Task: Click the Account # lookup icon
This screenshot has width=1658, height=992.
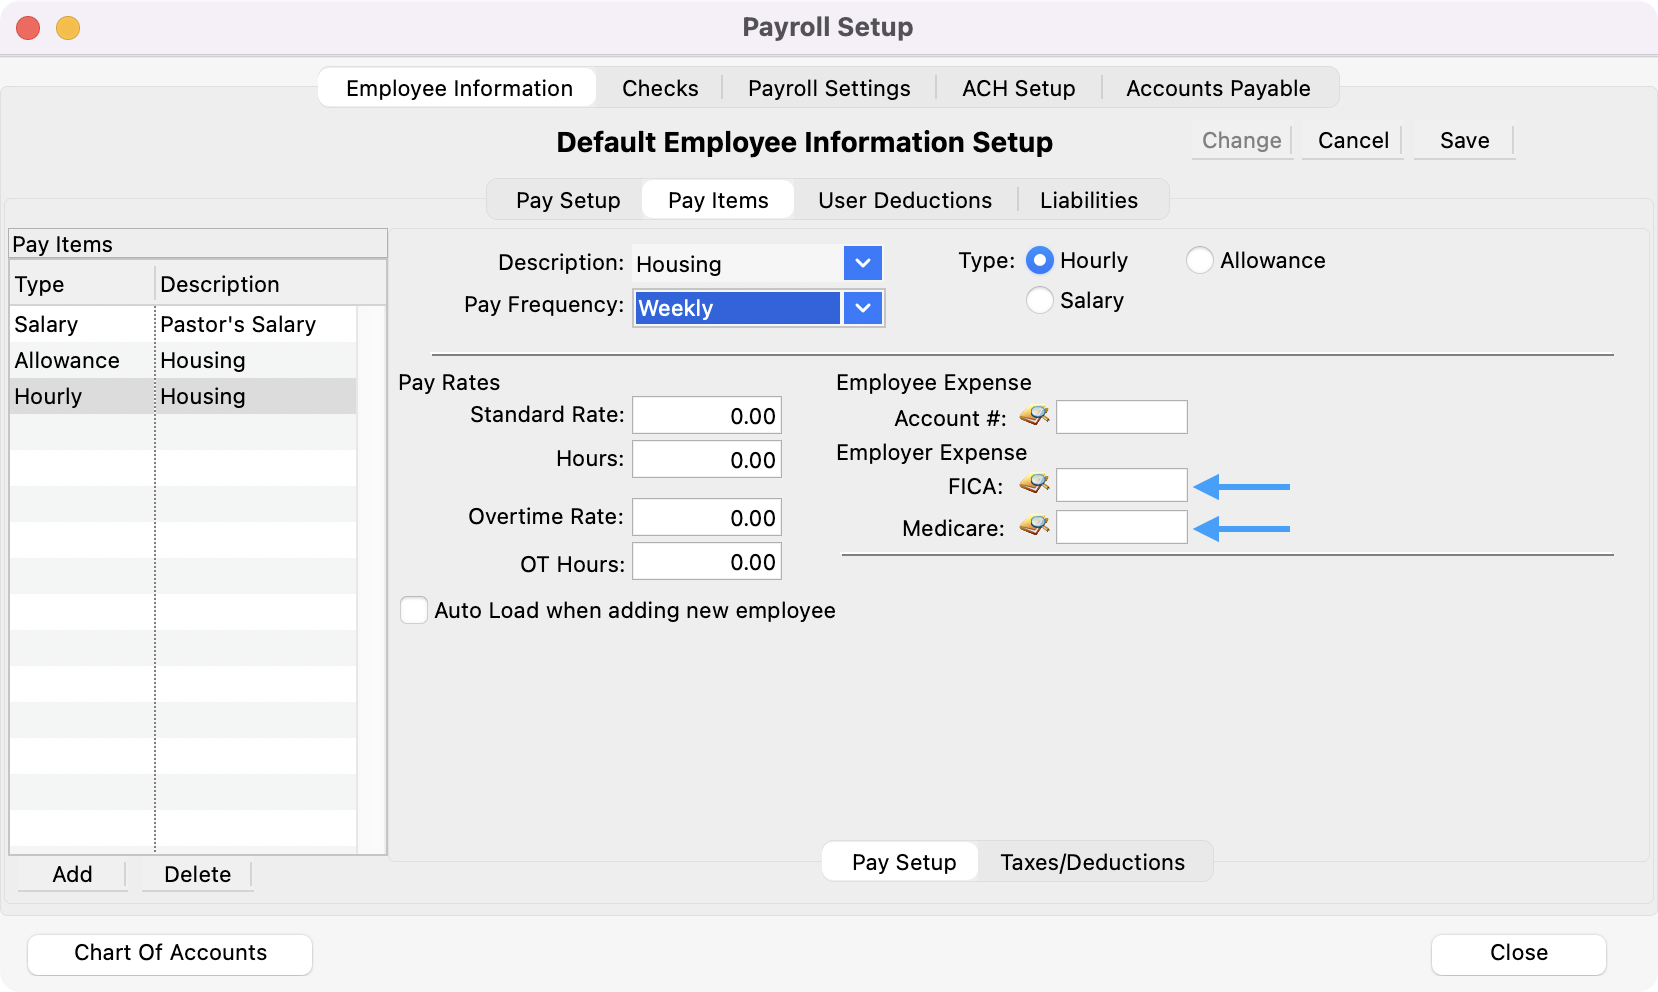Action: pyautogui.click(x=1034, y=416)
